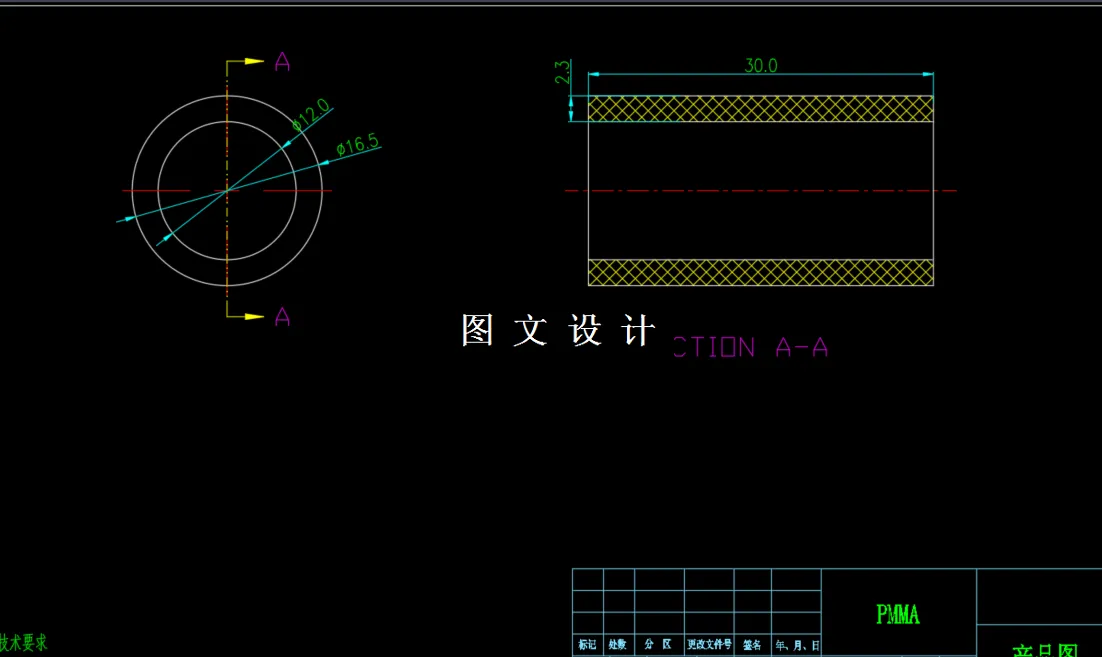Click the 年、月、日 title block cell
This screenshot has height=657, width=1102.
pos(797,645)
